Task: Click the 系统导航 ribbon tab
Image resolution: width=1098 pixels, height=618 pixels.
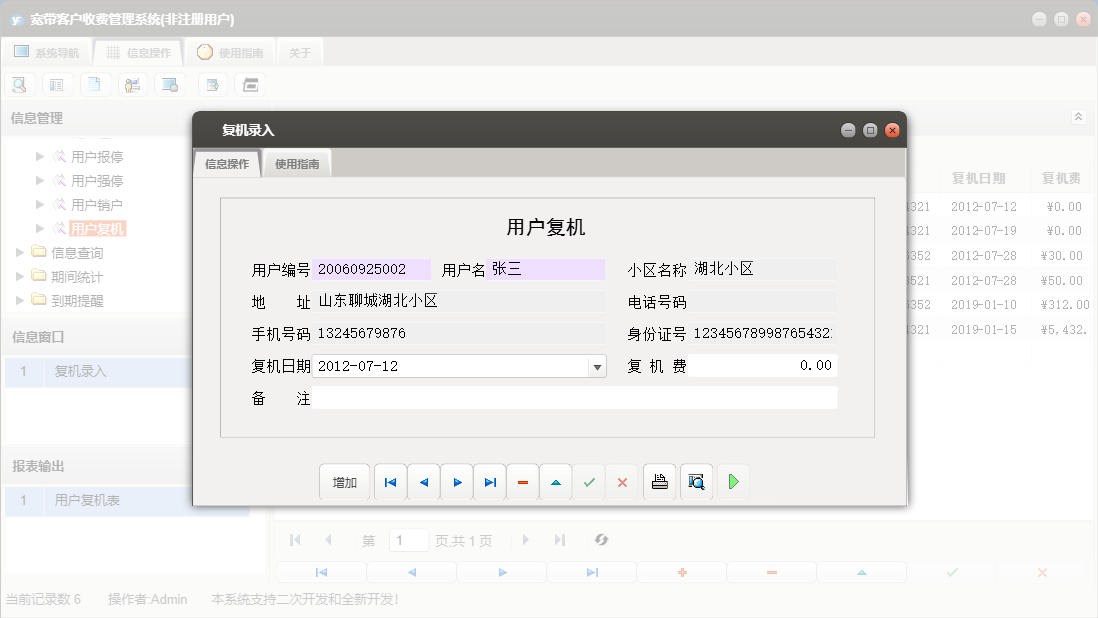Action: 51,52
